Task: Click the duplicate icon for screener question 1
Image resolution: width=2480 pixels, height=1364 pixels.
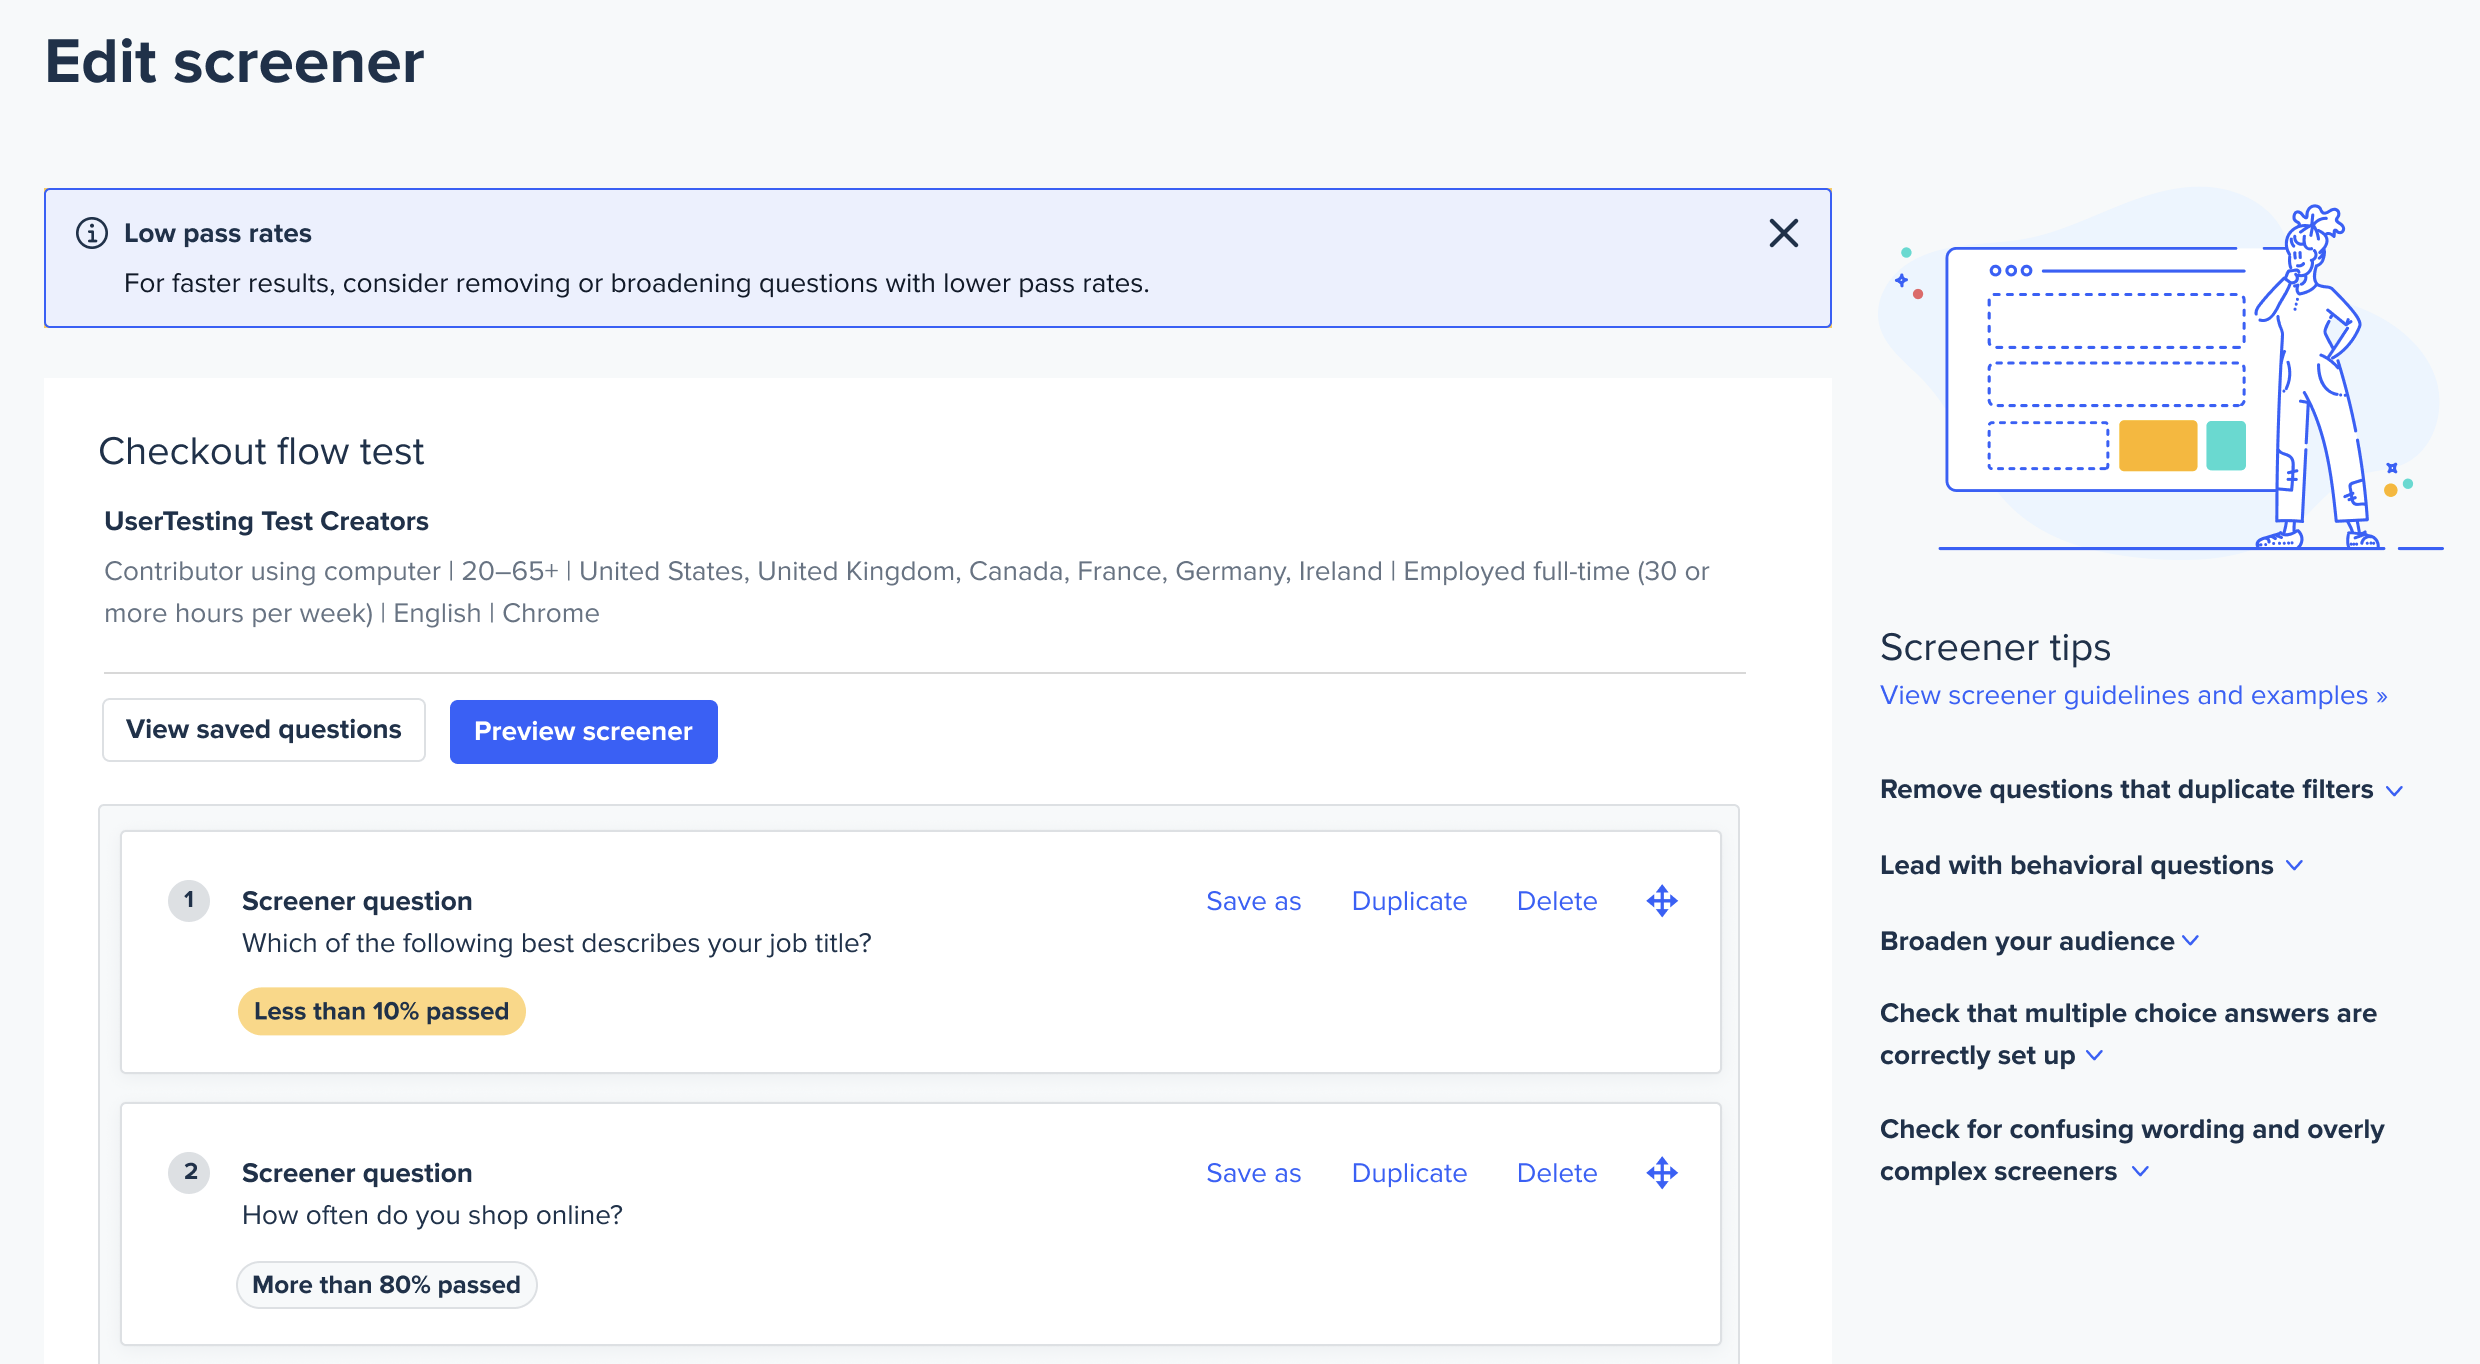Action: tap(1409, 899)
